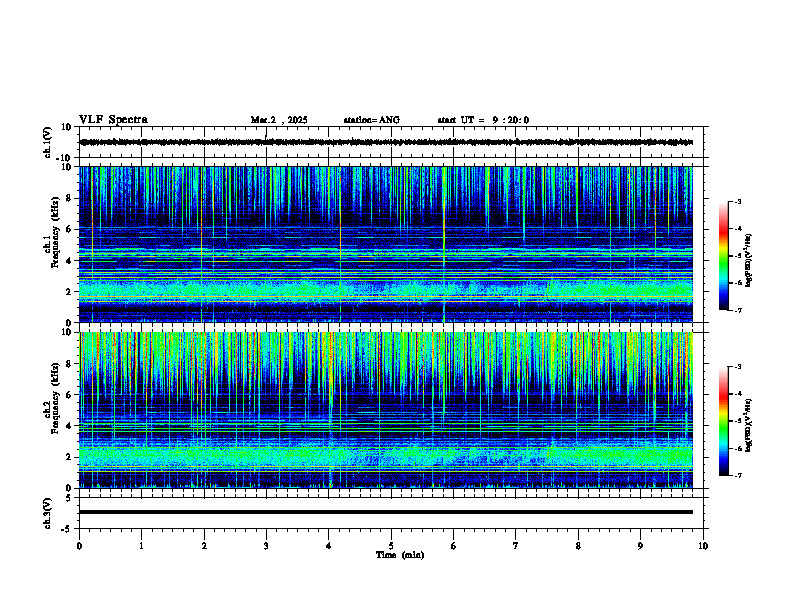Click the "8" kHz tick on ch.1 frequency axis
The image size is (792, 612).
click(x=70, y=198)
